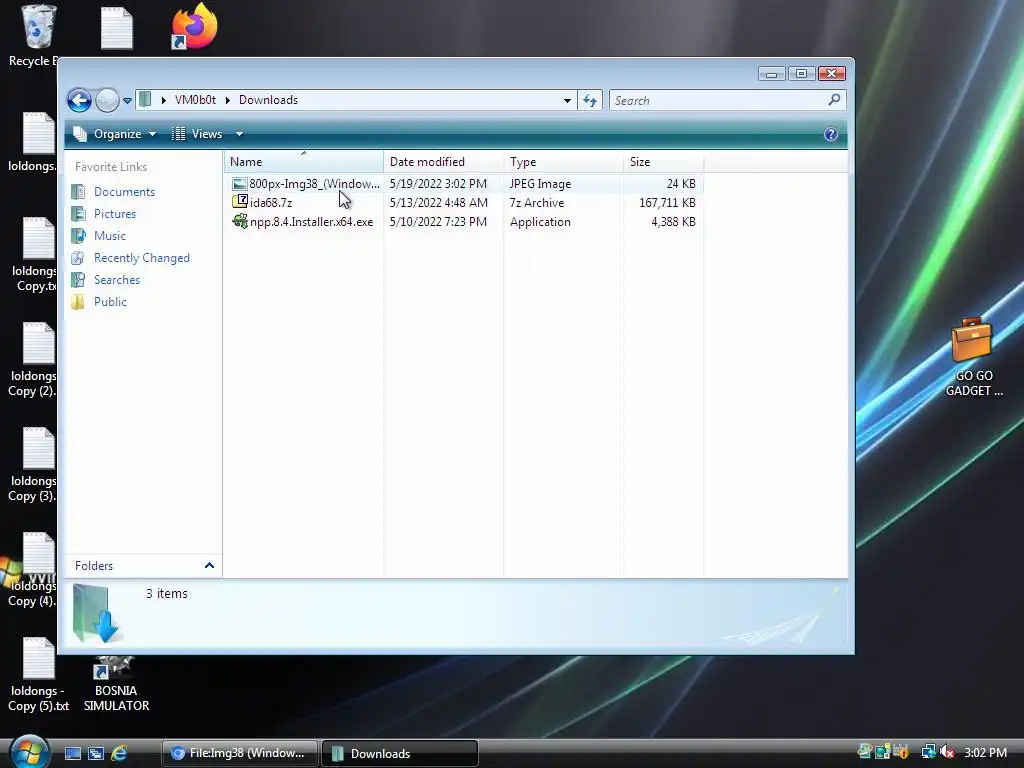Select Downloads in the address breadcrumb
This screenshot has height=768, width=1024.
click(x=268, y=100)
